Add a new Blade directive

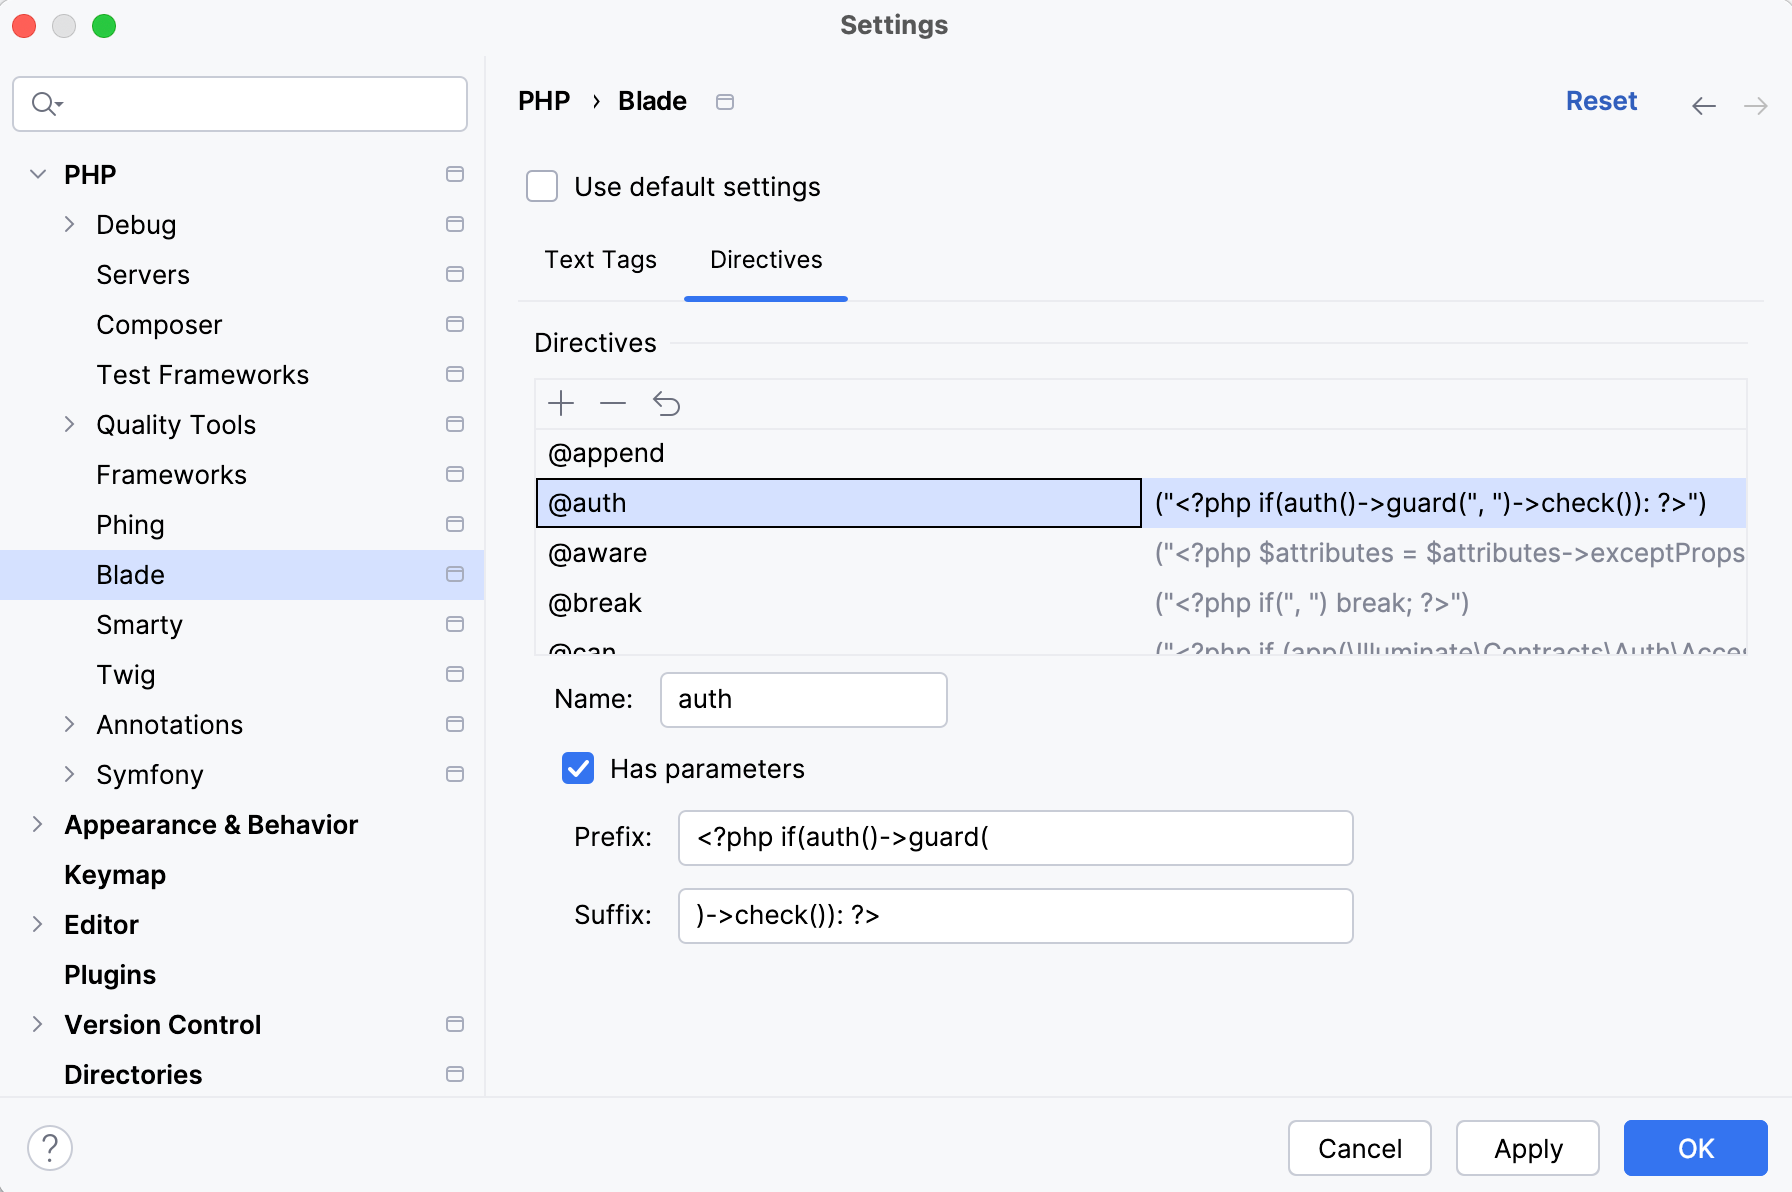click(x=561, y=404)
